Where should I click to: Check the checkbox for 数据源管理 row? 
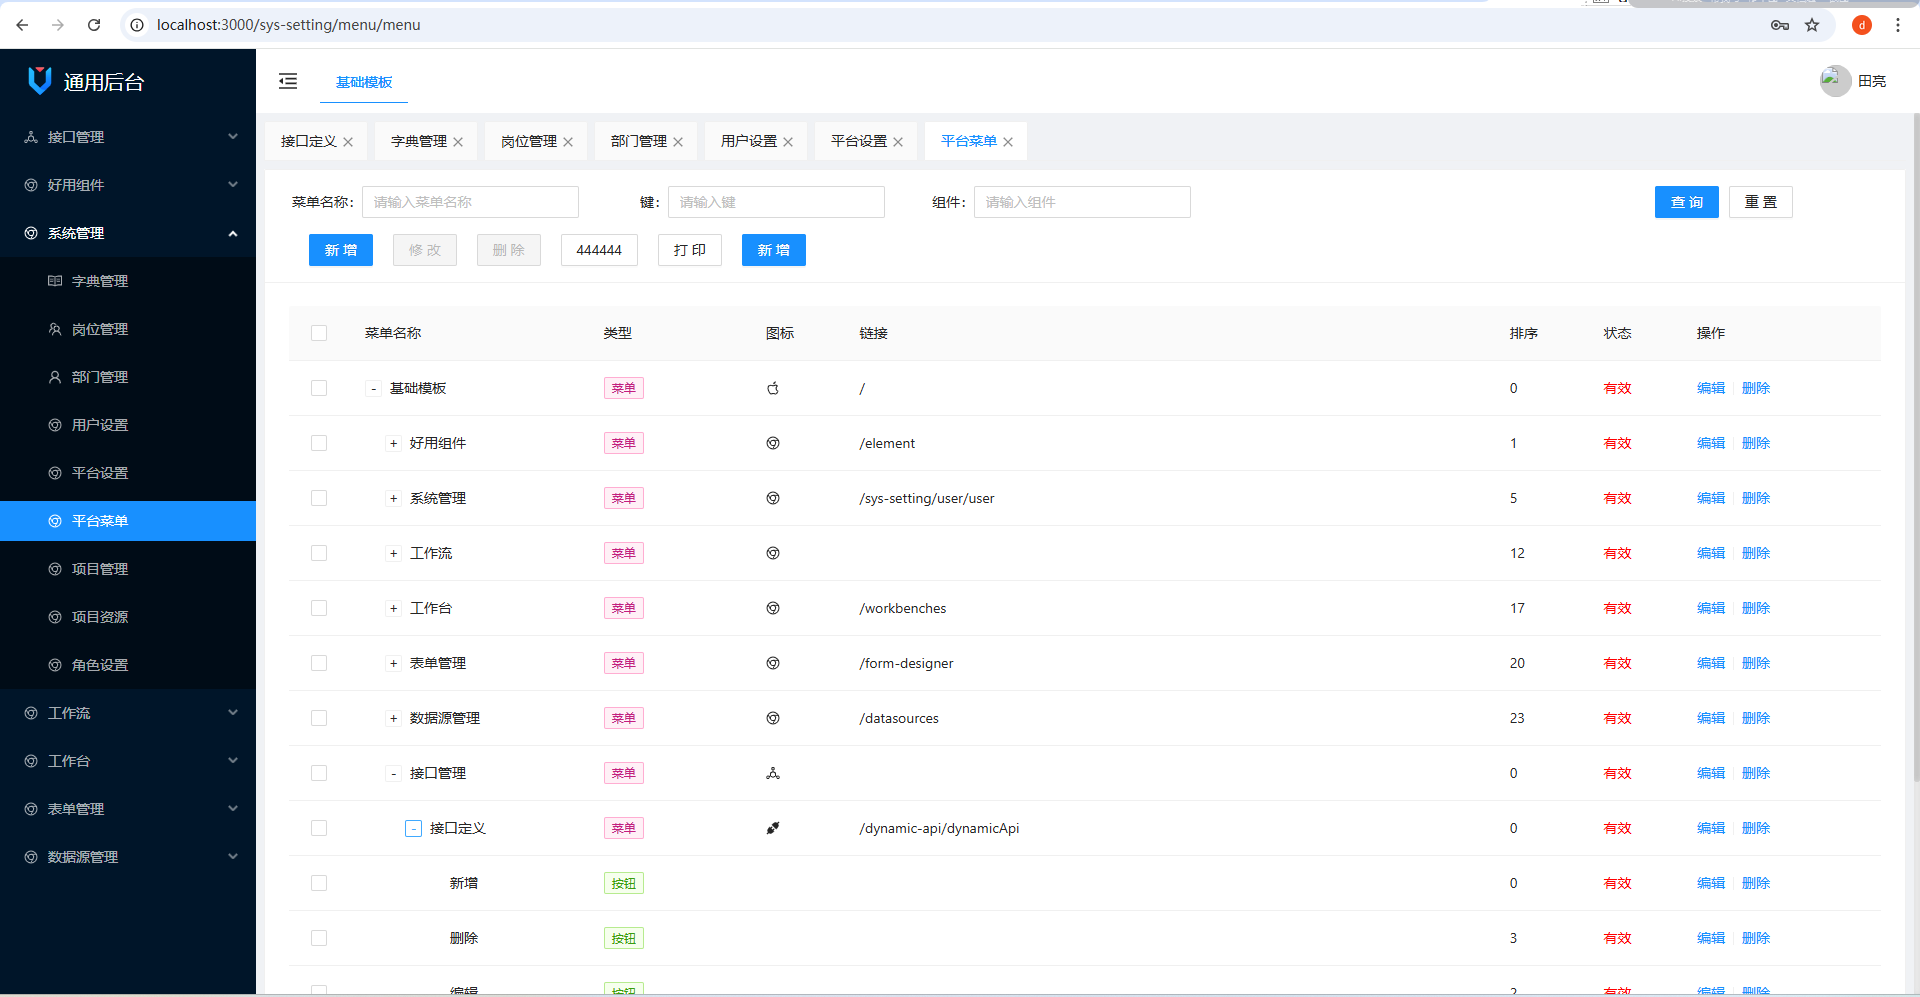(319, 717)
